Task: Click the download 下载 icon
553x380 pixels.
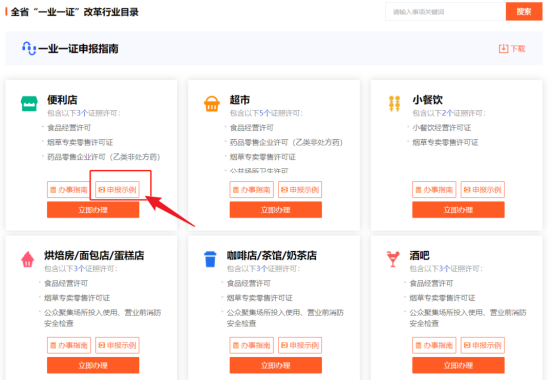Action: tap(503, 48)
